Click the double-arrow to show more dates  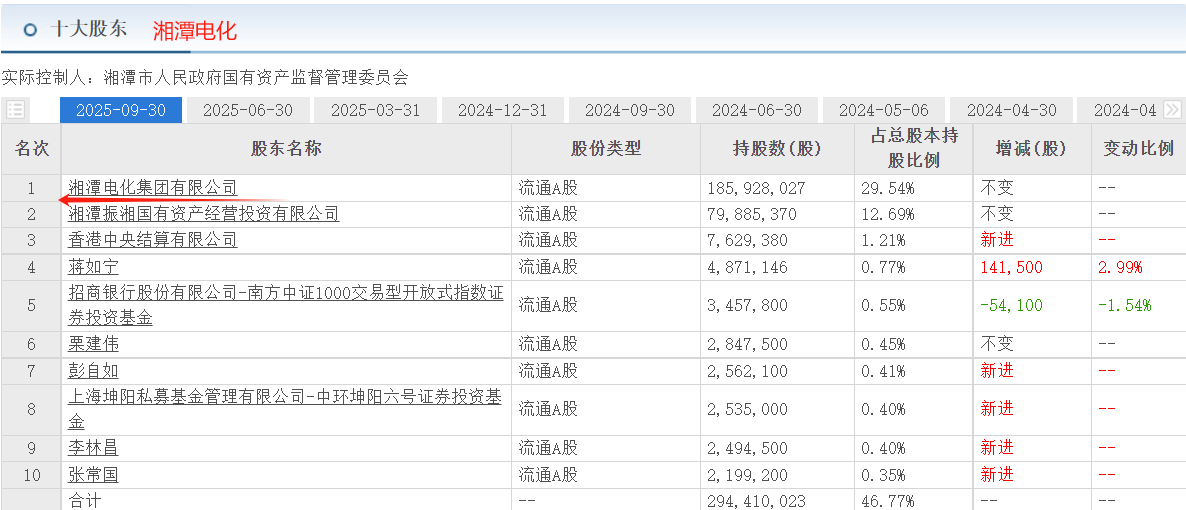click(x=1172, y=110)
